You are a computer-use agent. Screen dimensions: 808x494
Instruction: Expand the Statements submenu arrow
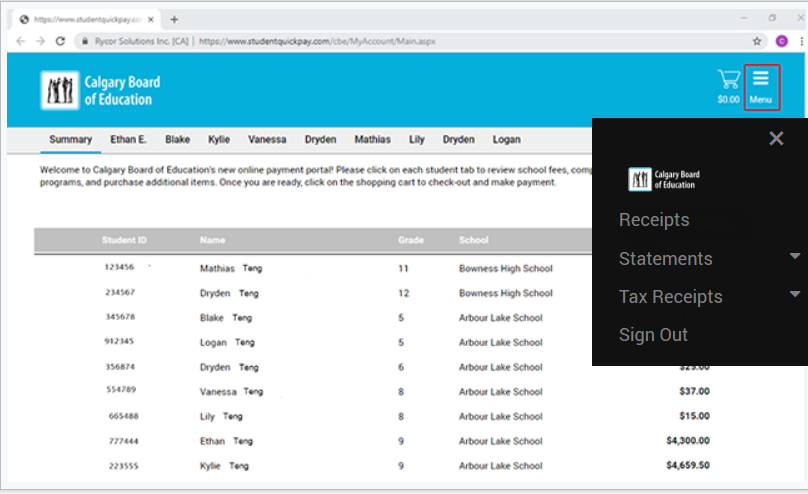(x=795, y=258)
